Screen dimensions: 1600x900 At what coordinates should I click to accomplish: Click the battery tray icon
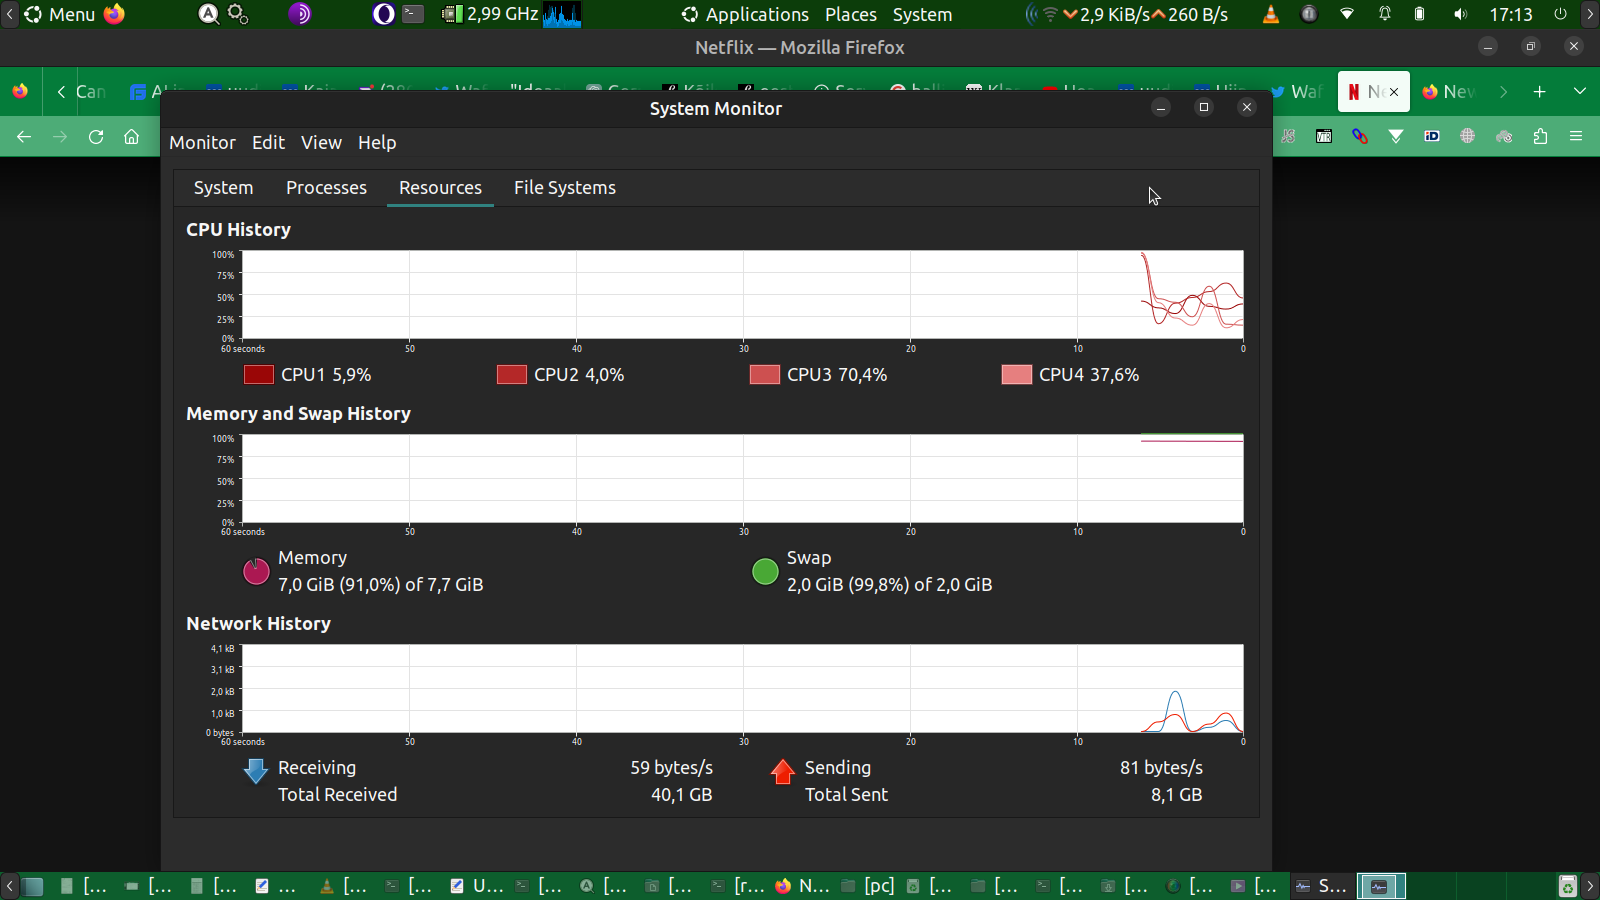point(1419,14)
